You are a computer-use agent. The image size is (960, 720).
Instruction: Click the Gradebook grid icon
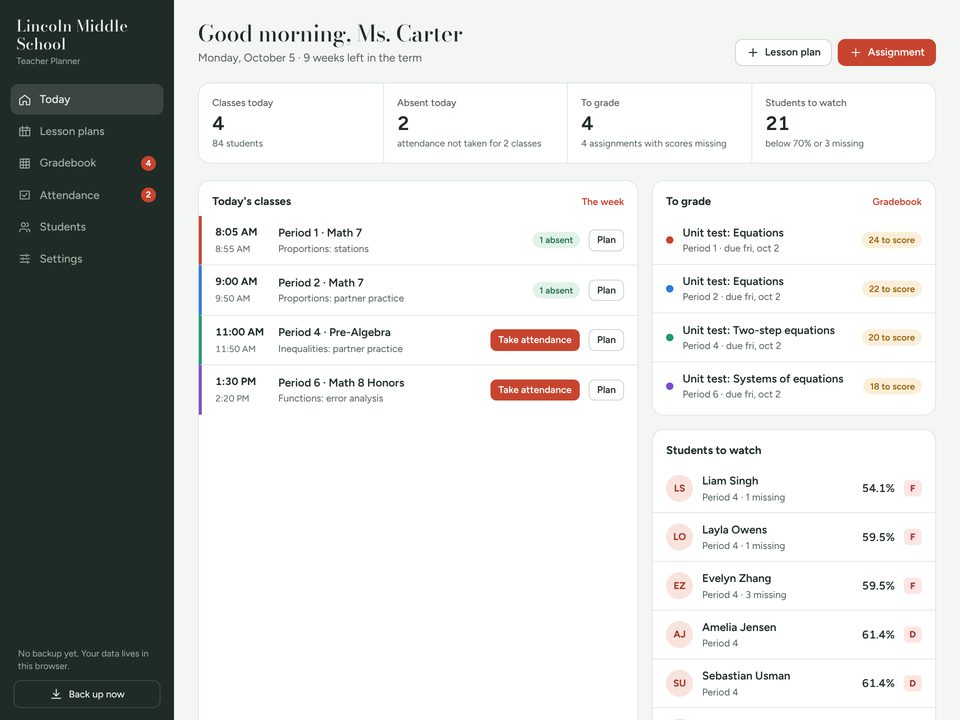pyautogui.click(x=24, y=163)
